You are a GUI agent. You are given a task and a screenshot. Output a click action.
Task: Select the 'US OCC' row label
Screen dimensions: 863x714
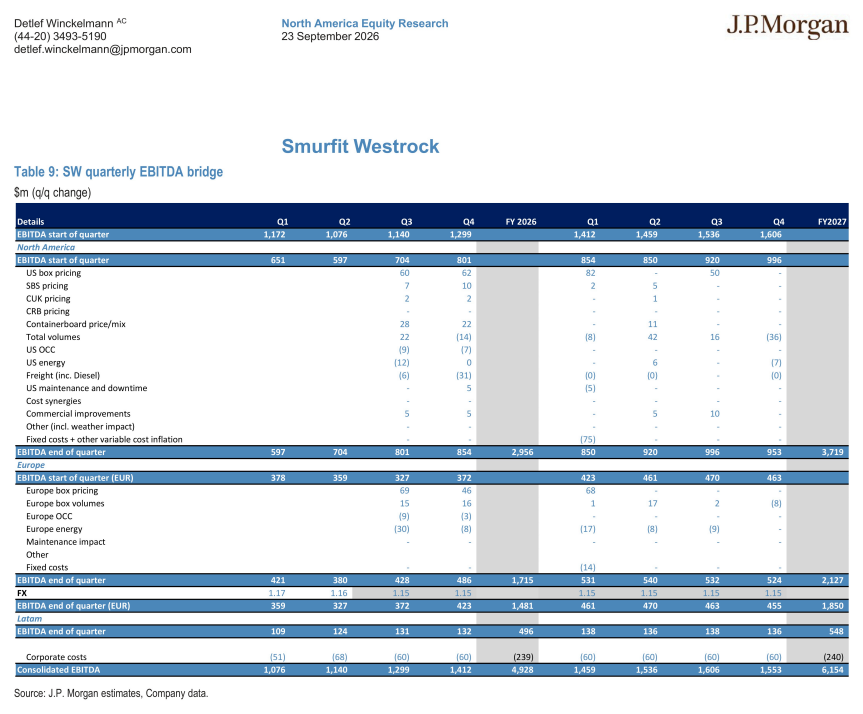[41, 350]
